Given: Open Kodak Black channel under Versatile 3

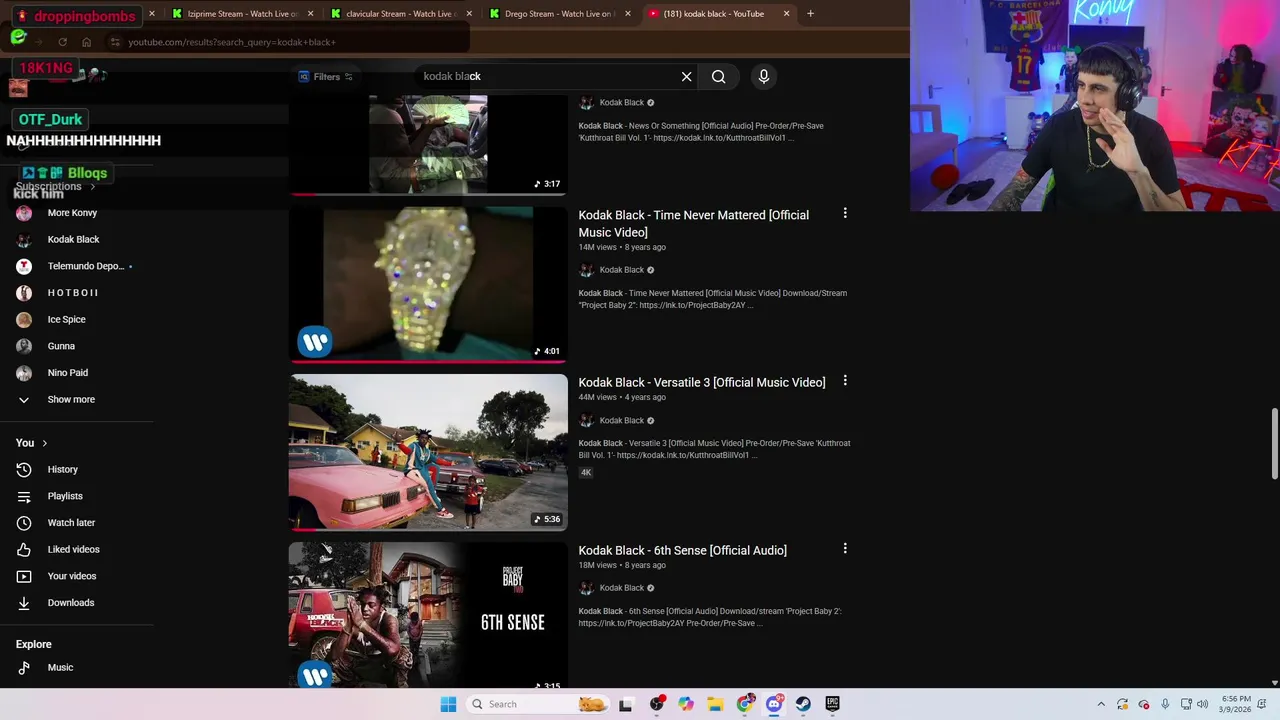Looking at the screenshot, I should [x=621, y=420].
